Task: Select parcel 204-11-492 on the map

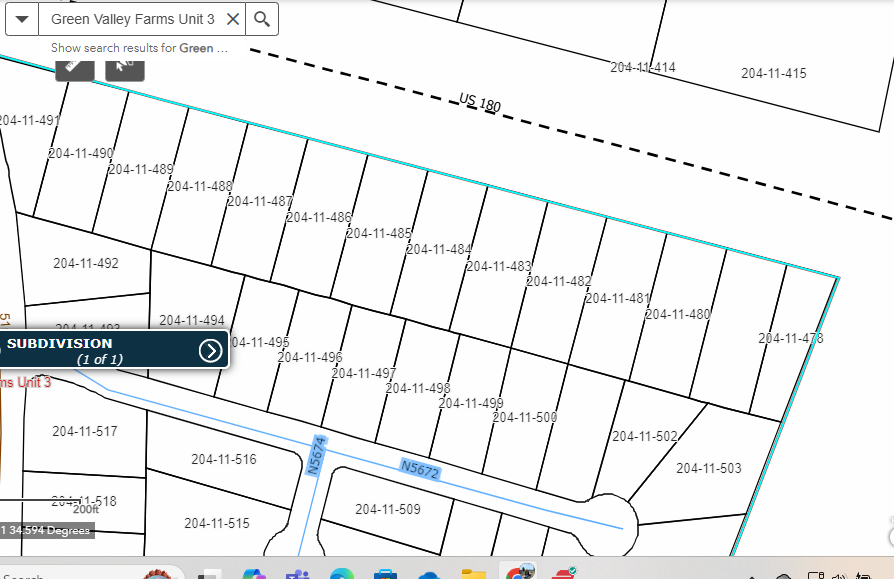Action: tap(86, 264)
